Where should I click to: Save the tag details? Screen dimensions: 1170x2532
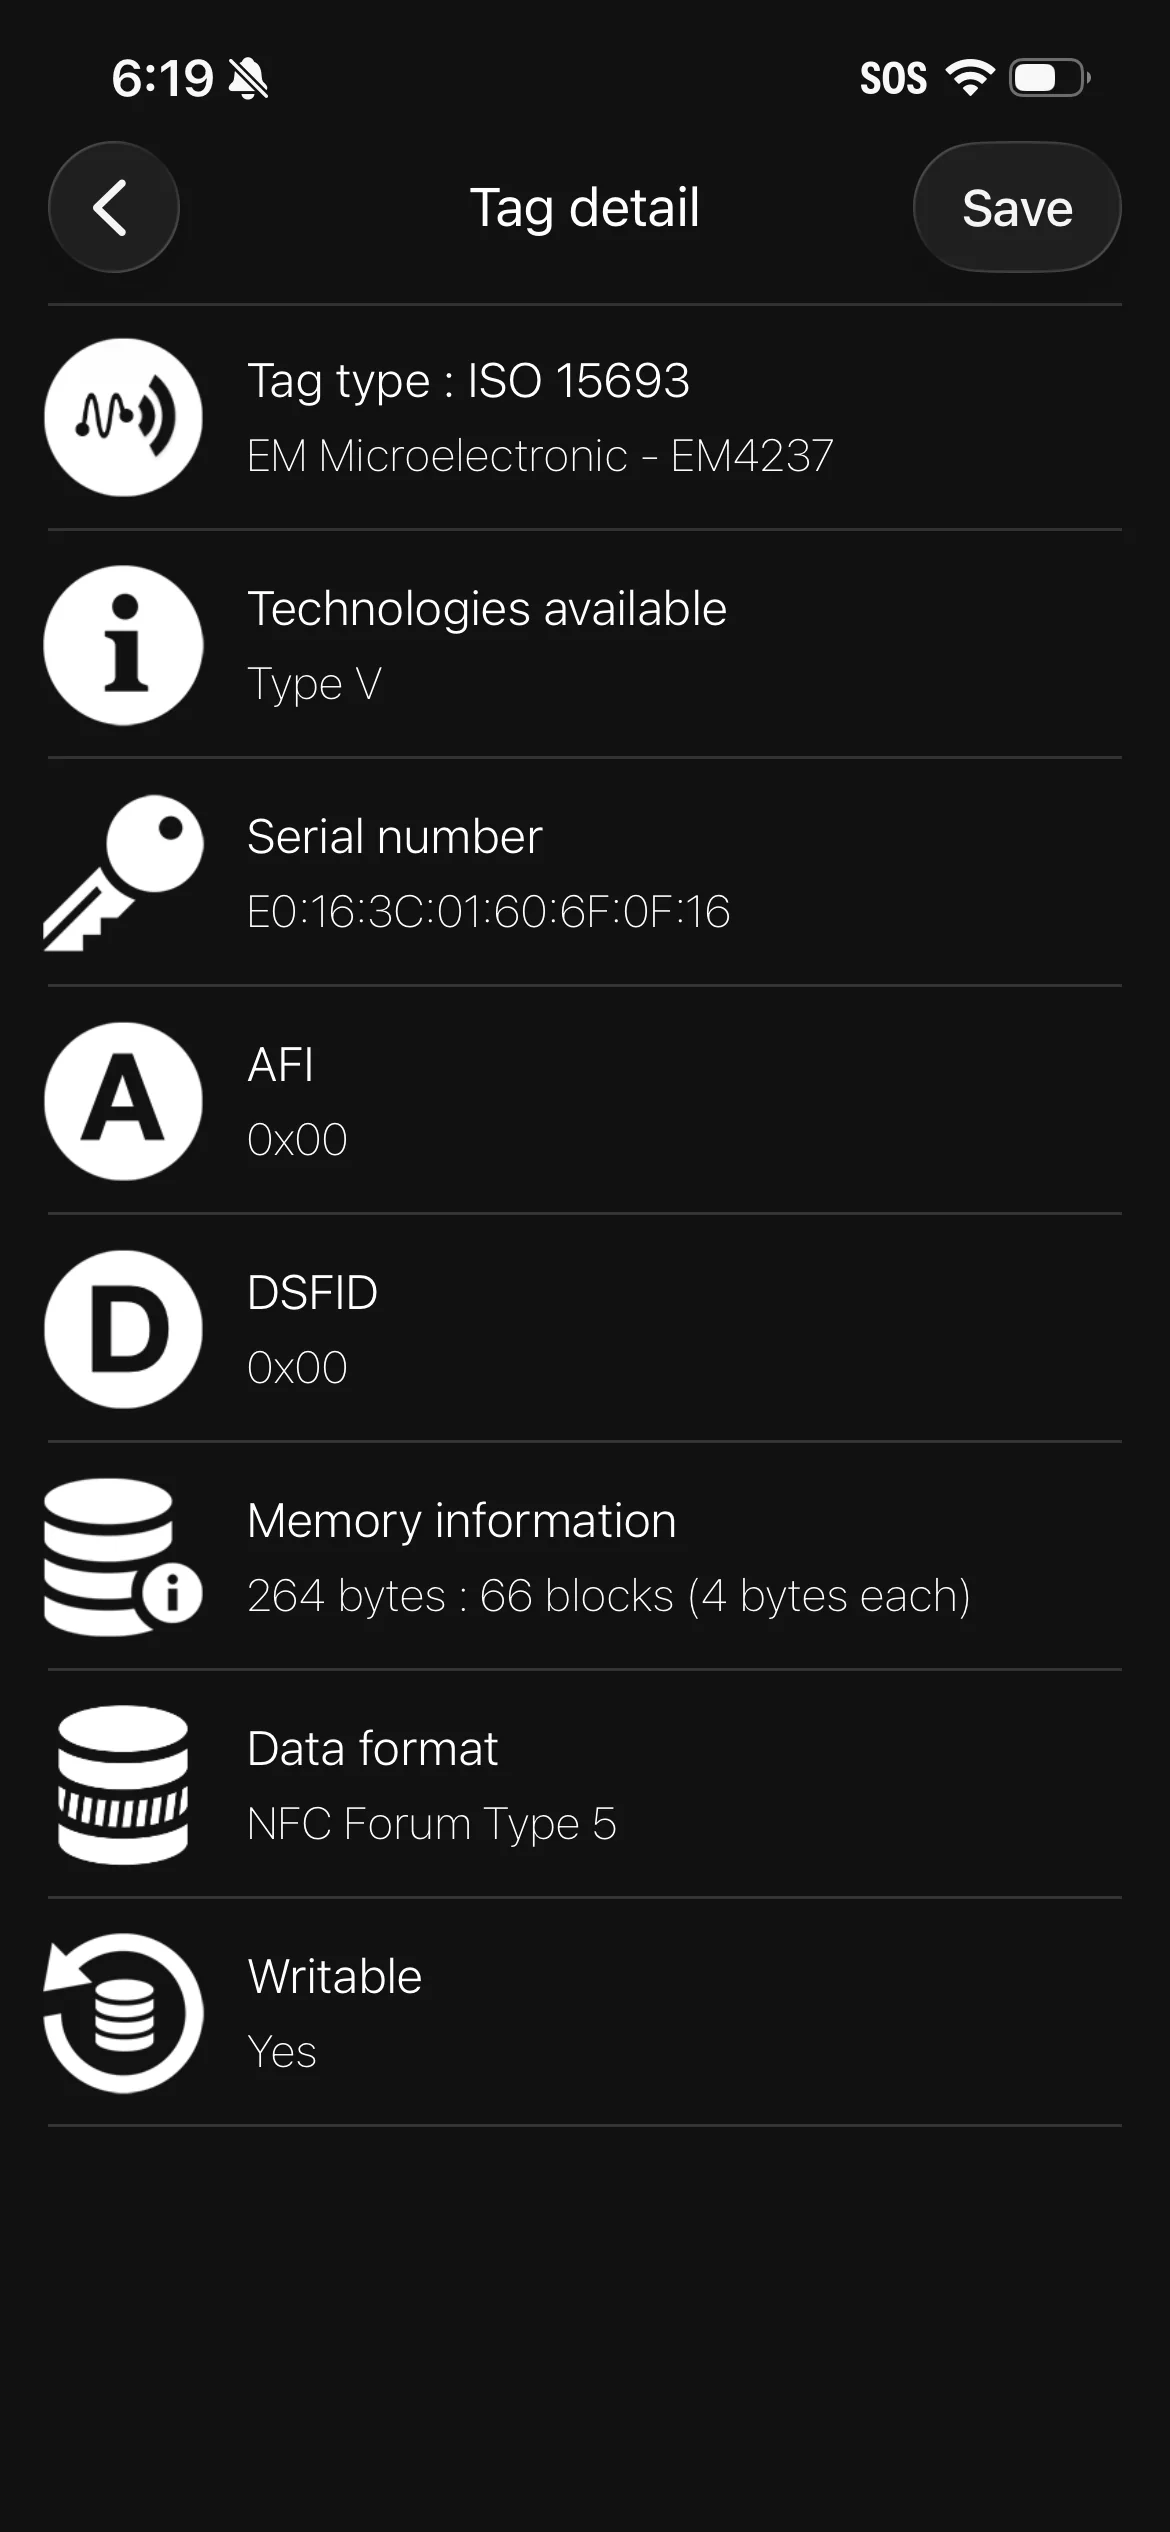1017,207
